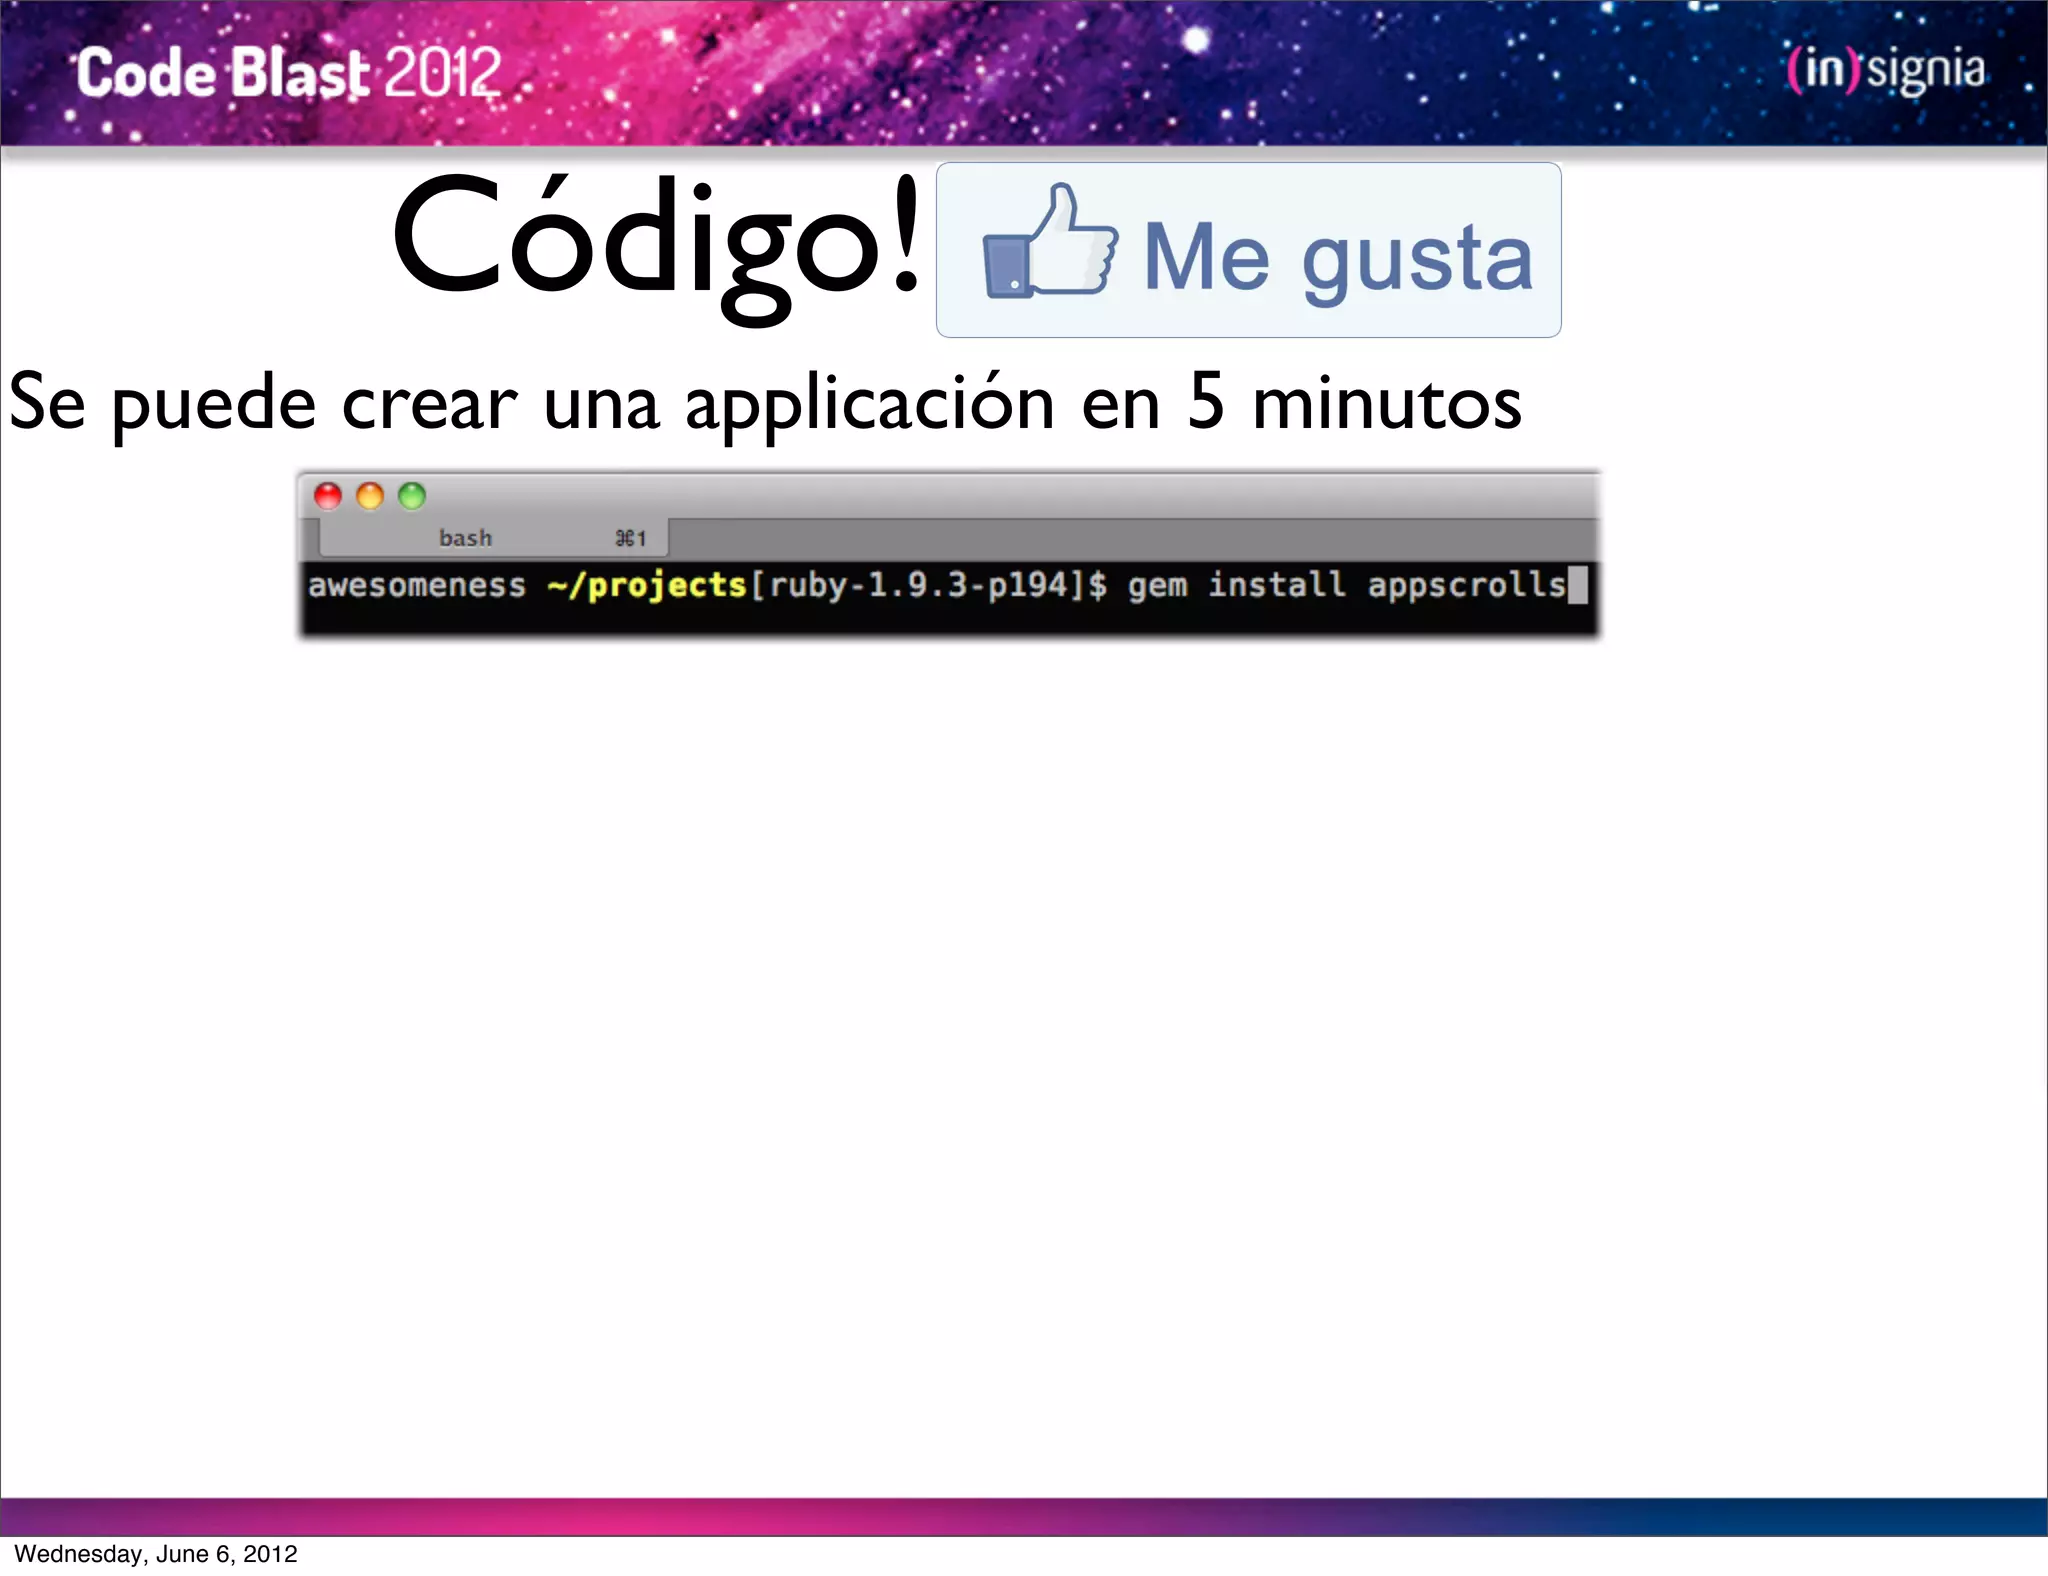Click the '~/projects' path in terminal

point(647,585)
